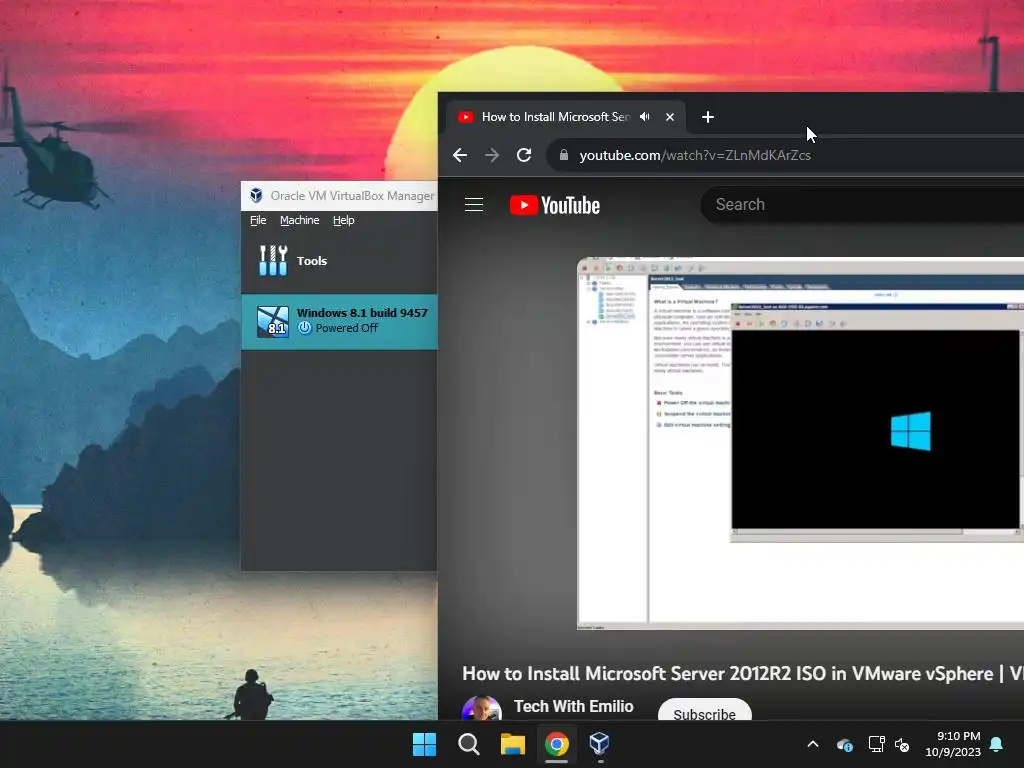Open the Machine menu in VirtualBox Manager
The image size is (1024, 768).
tap(300, 220)
